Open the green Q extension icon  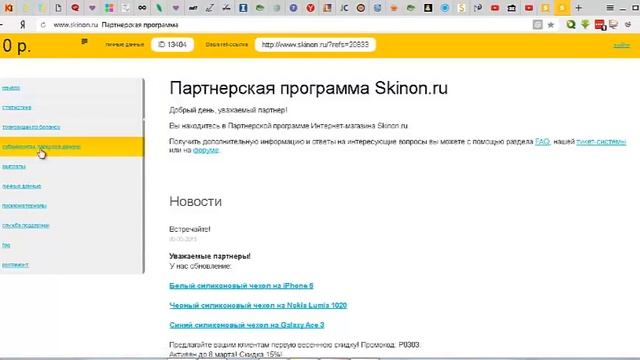(571, 25)
